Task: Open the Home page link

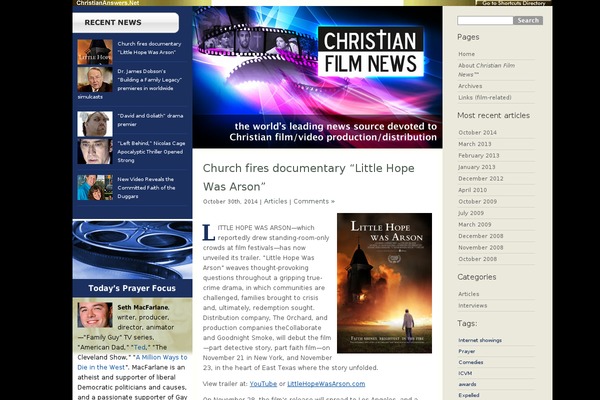Action: [466, 54]
